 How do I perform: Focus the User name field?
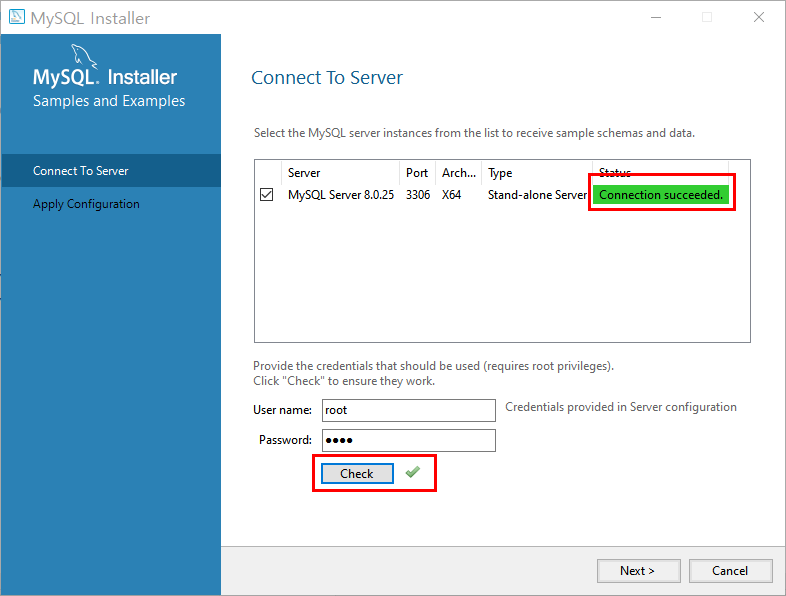(409, 411)
